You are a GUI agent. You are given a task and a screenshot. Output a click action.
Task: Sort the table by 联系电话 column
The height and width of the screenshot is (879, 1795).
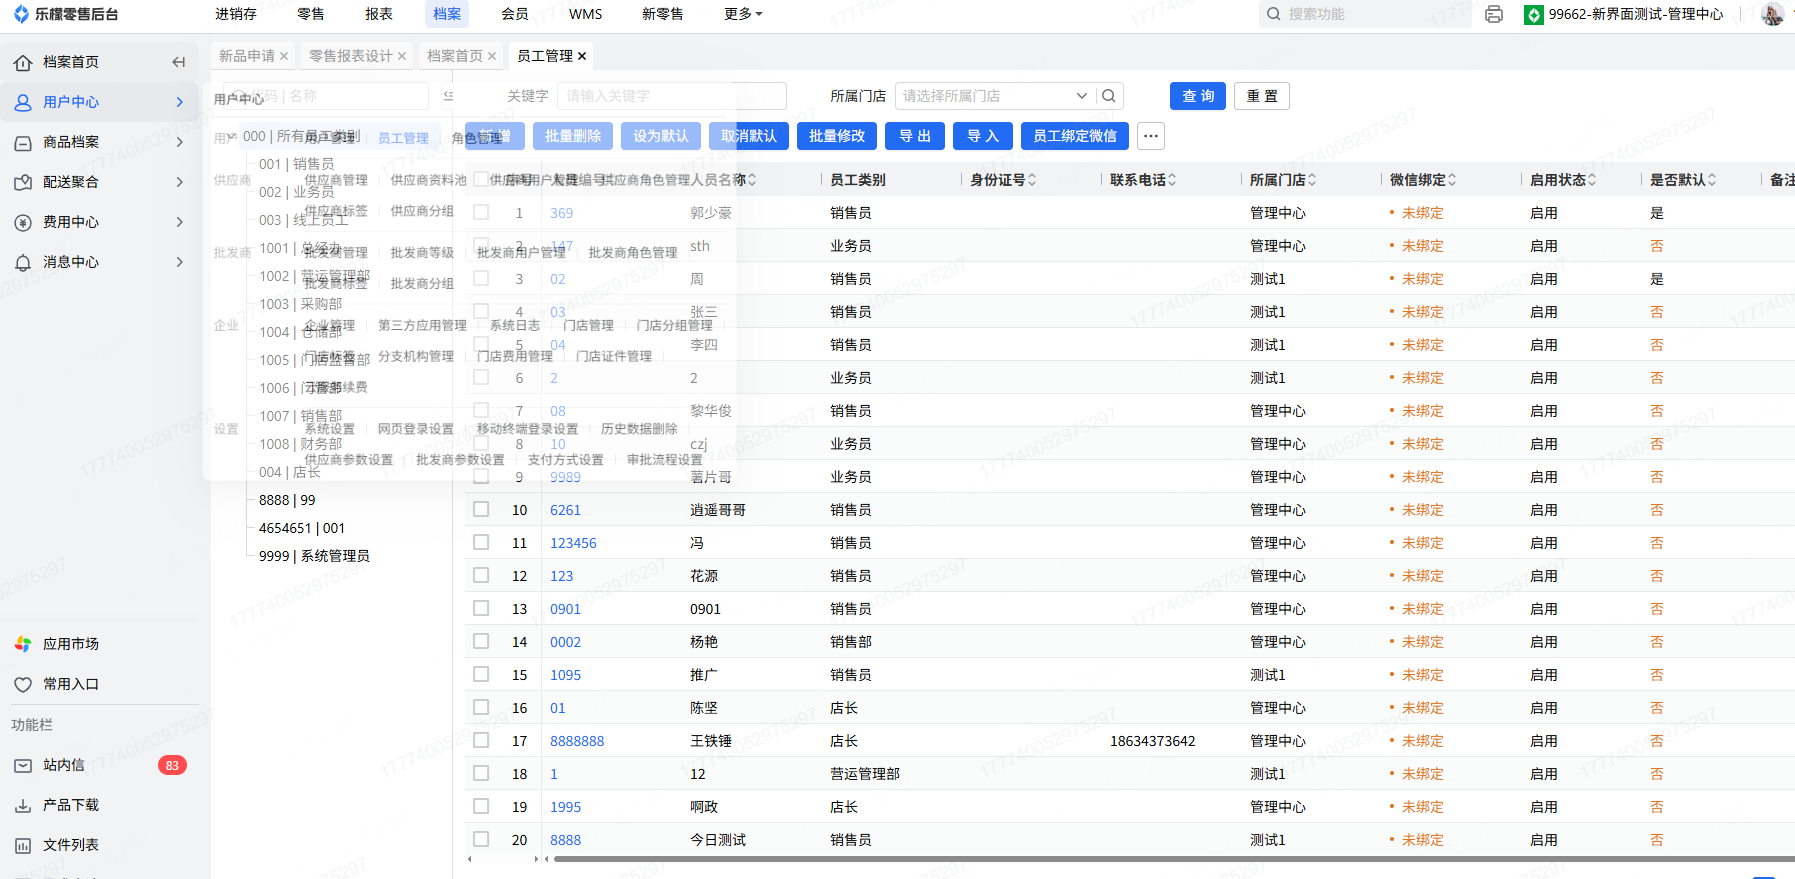1172,180
